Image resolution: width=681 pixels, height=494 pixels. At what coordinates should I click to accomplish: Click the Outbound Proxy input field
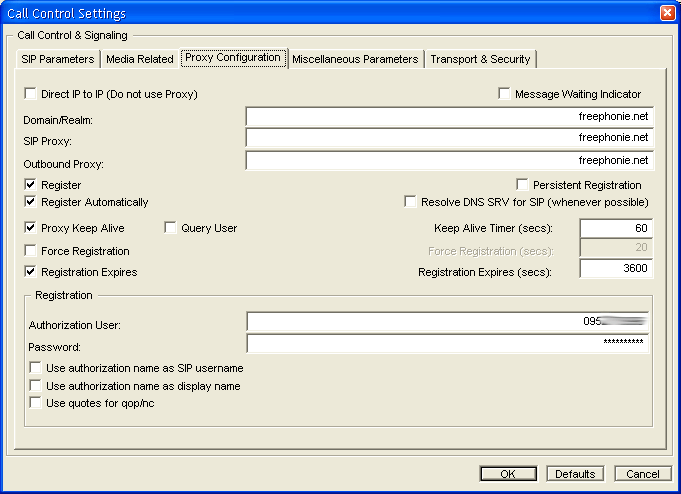449,161
